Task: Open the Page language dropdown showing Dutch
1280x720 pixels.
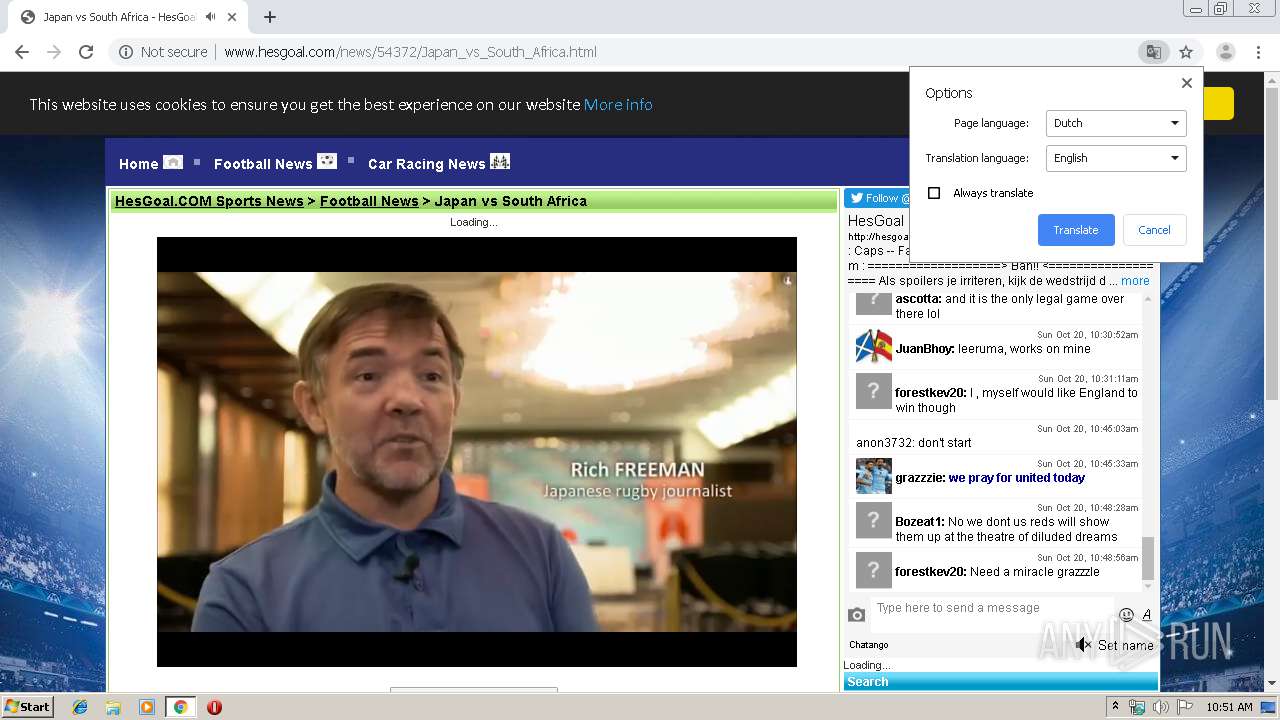Action: click(1116, 123)
